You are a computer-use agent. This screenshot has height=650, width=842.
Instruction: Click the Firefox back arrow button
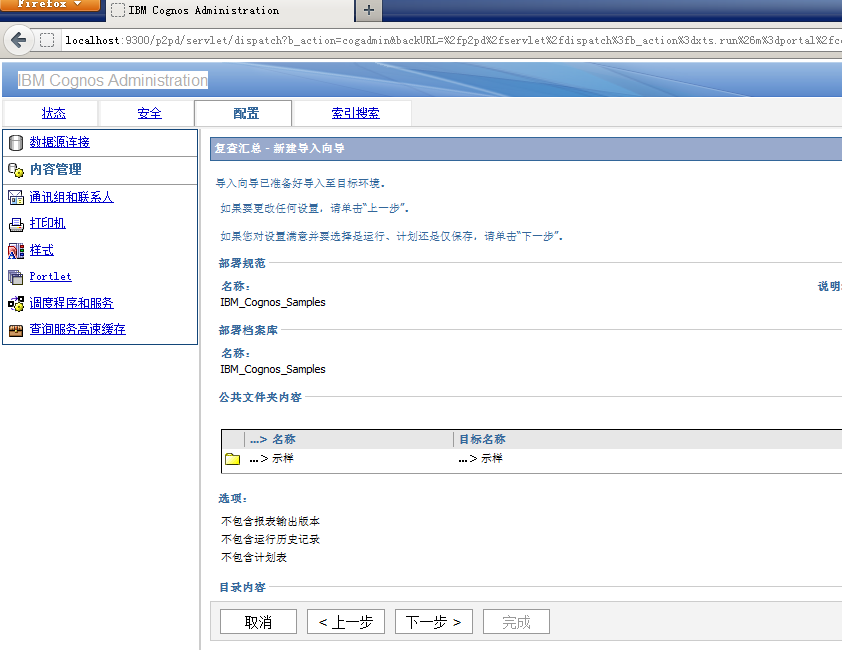click(x=19, y=40)
